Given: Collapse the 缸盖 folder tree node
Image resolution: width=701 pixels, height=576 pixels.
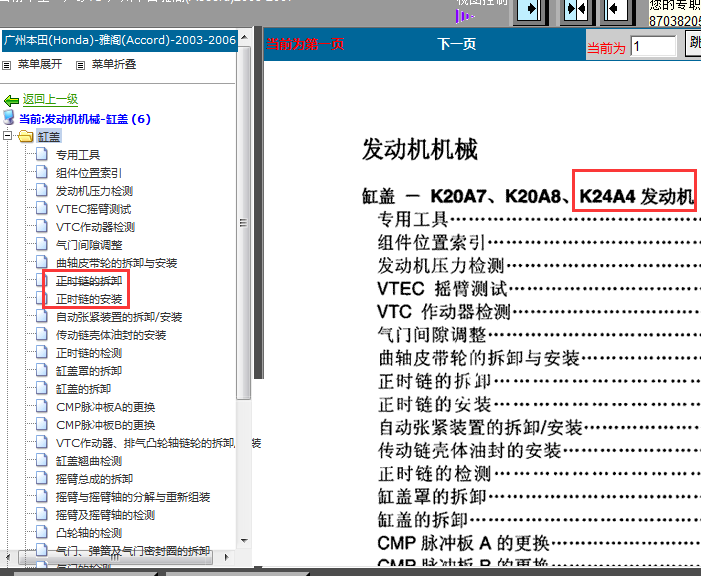Looking at the screenshot, I should click(7, 136).
